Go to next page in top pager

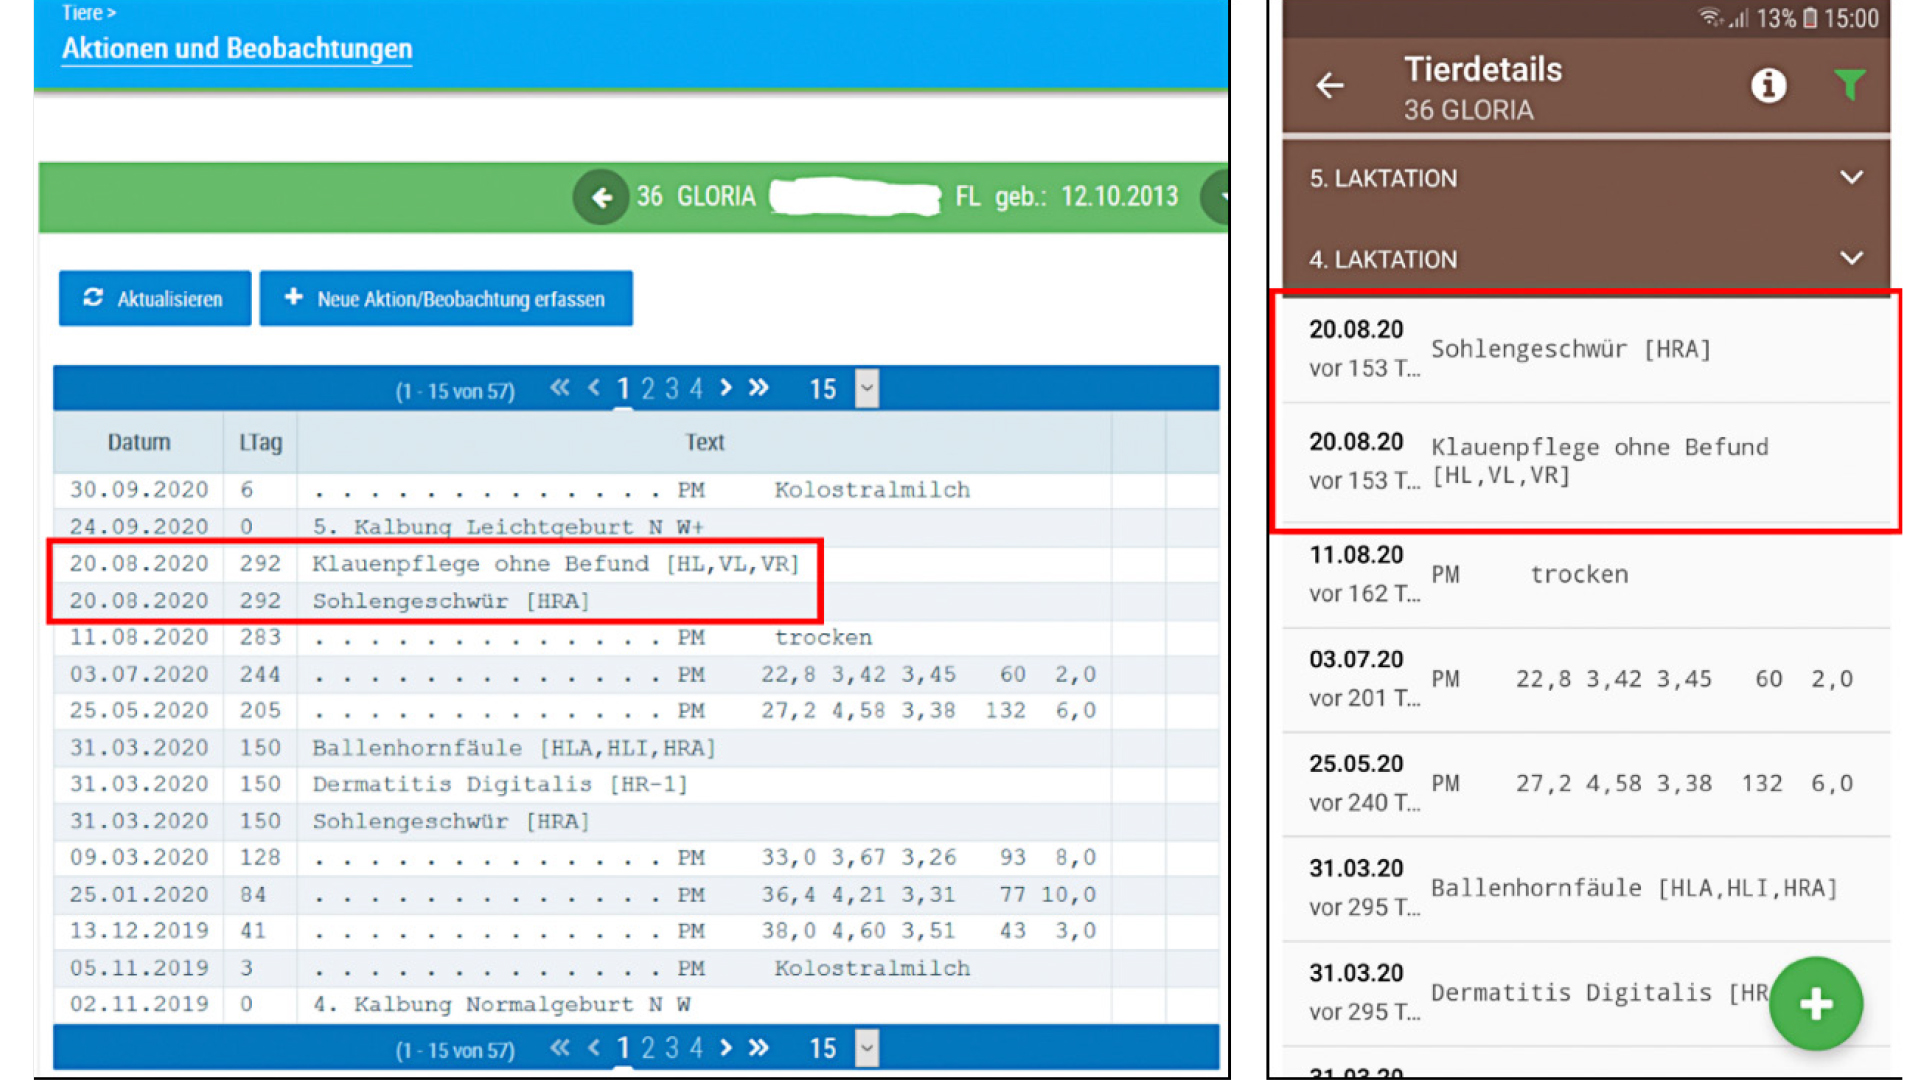(x=727, y=388)
